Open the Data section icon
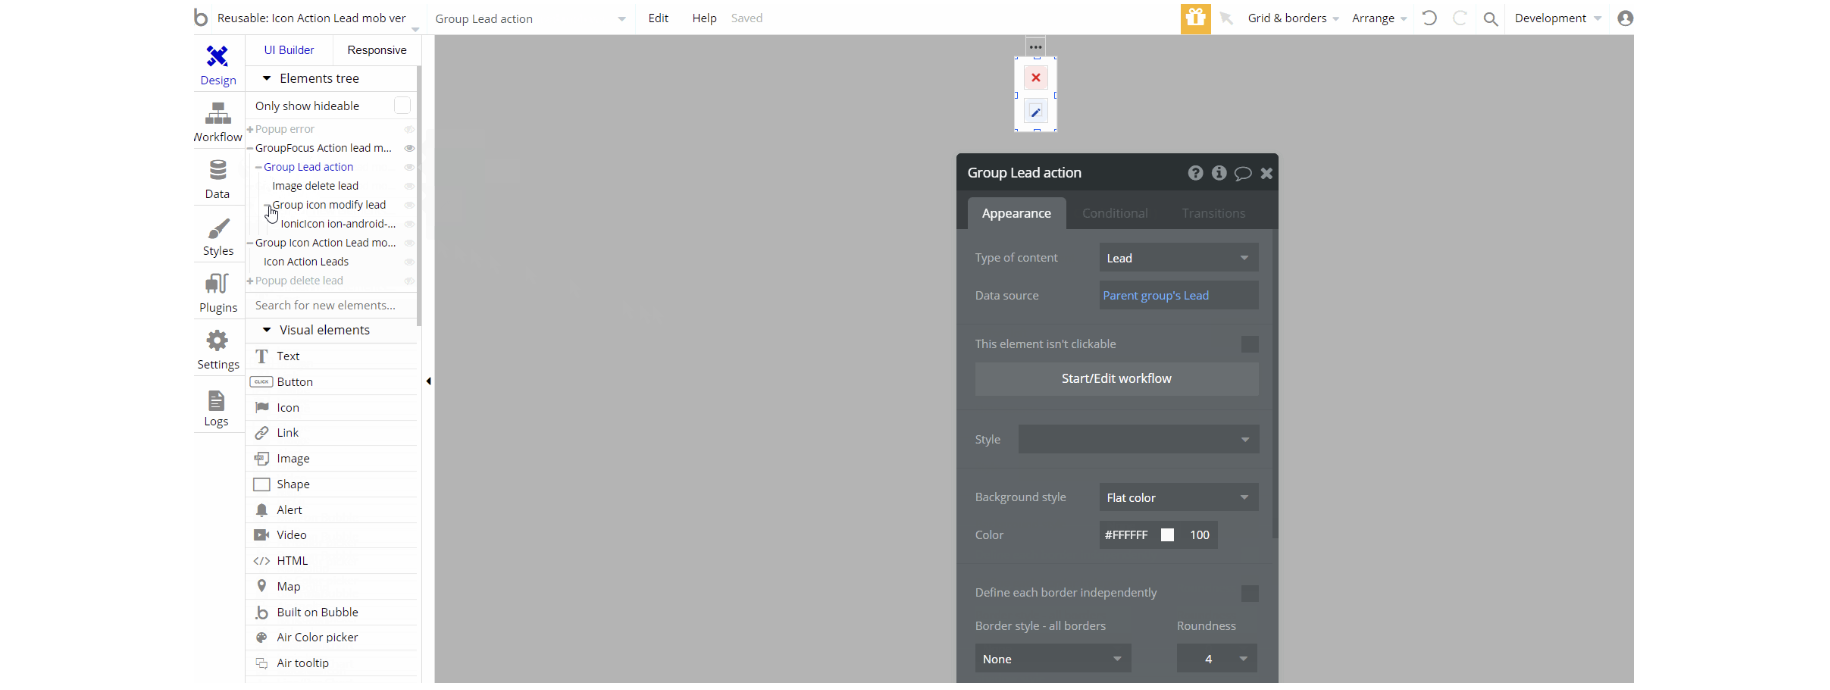 point(218,179)
